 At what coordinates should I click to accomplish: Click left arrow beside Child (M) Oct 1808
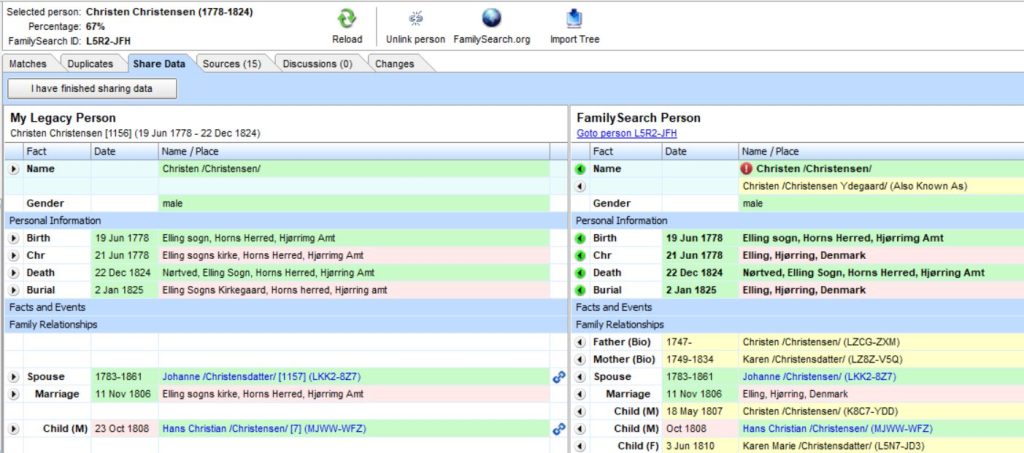coord(580,429)
